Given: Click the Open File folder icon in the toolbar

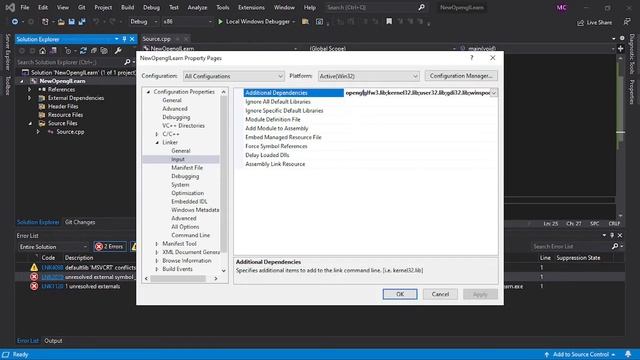Looking at the screenshot, I should (x=61, y=22).
